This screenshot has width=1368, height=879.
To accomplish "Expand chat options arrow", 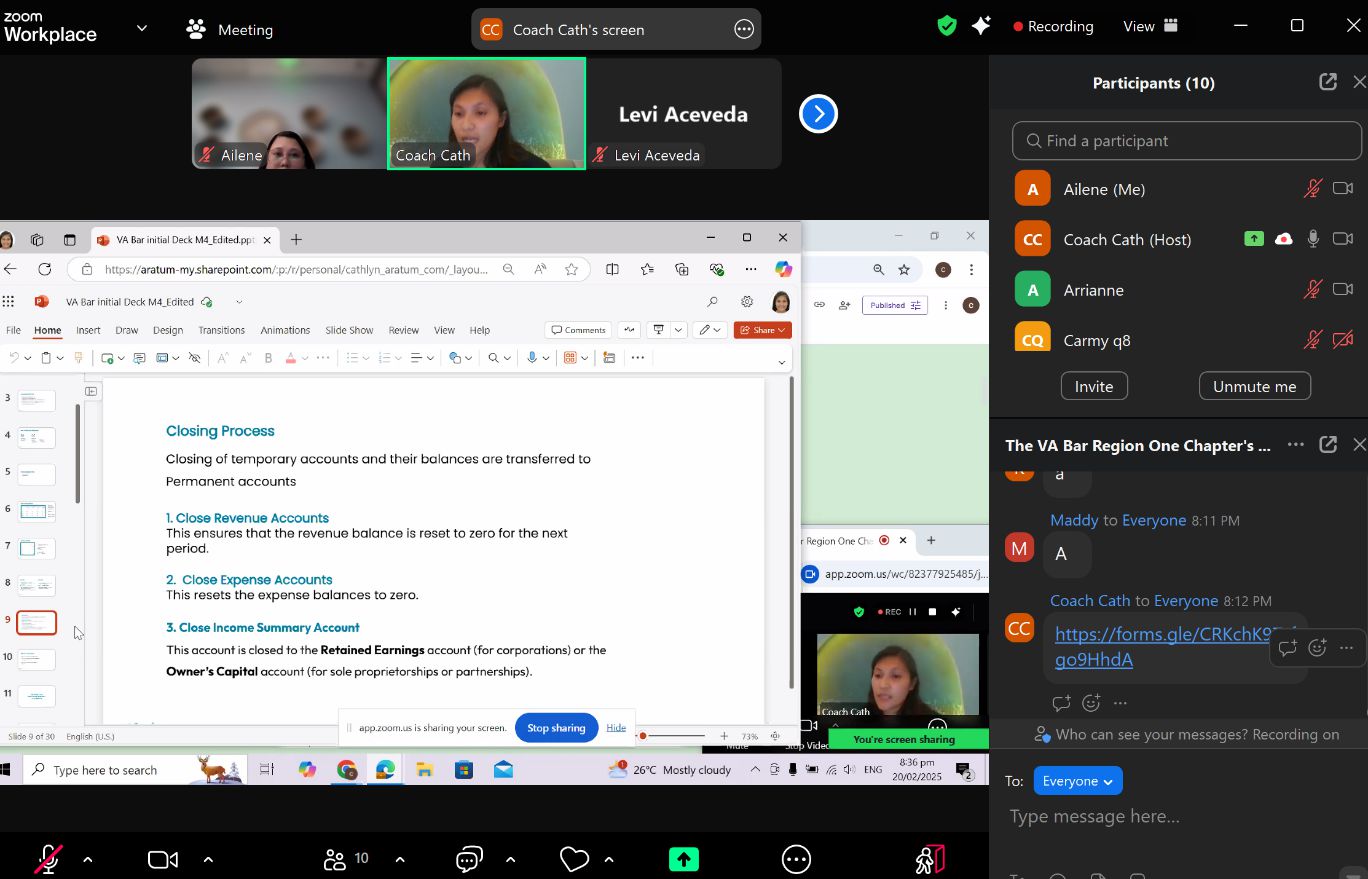I will pos(511,859).
